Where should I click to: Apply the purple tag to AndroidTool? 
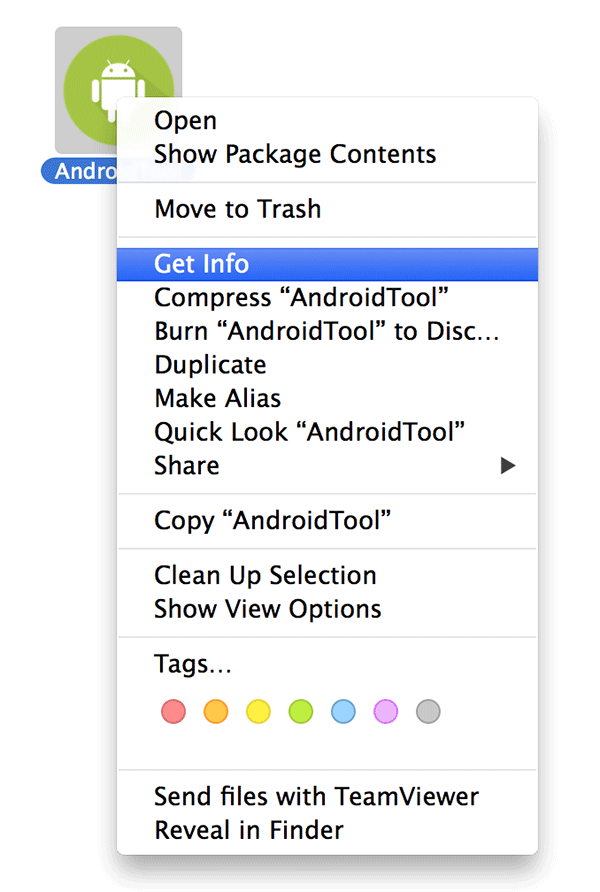click(x=386, y=711)
